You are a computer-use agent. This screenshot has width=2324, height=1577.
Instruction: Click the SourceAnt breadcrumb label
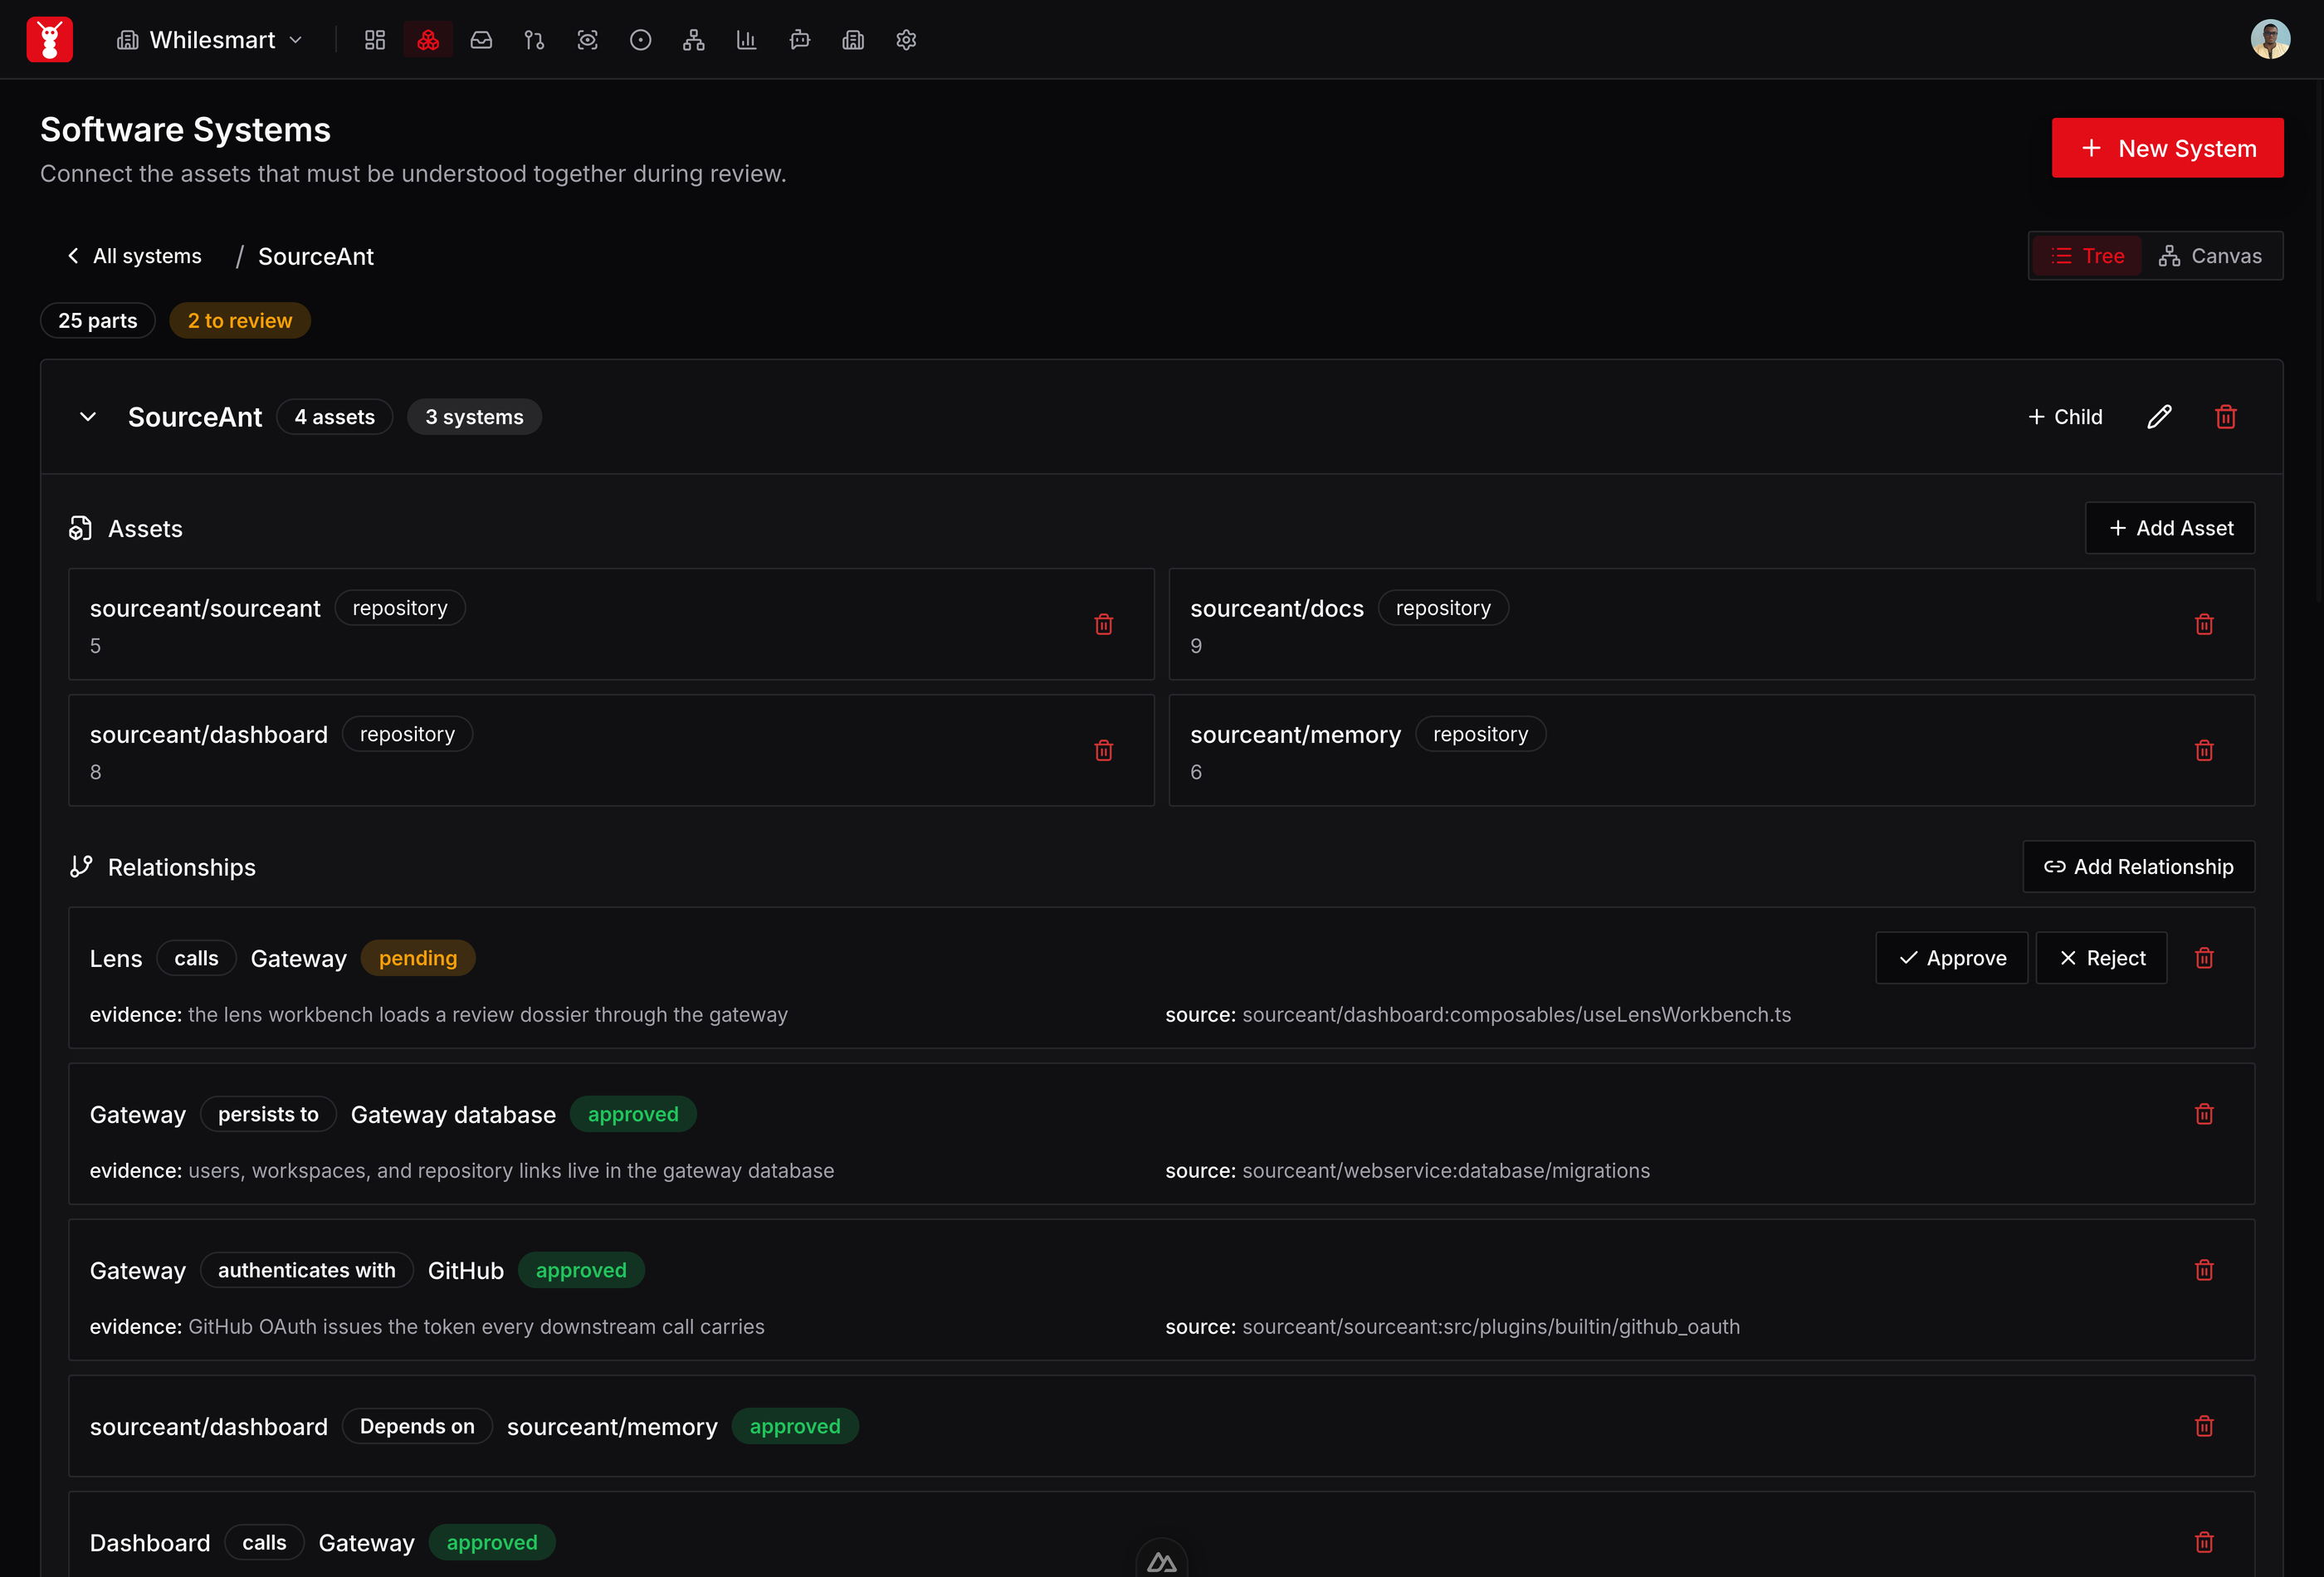316,256
